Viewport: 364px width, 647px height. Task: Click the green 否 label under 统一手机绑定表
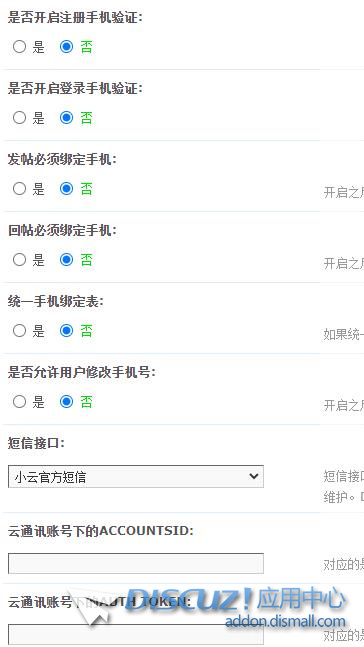(x=86, y=331)
